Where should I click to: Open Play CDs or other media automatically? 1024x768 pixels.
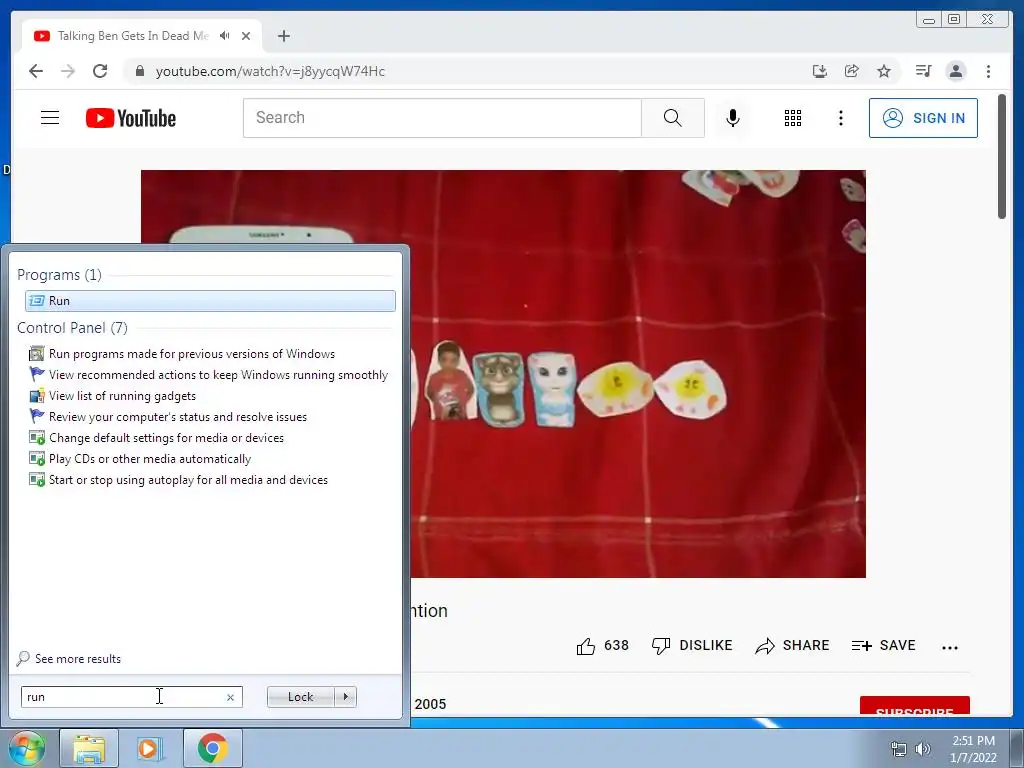point(140,459)
